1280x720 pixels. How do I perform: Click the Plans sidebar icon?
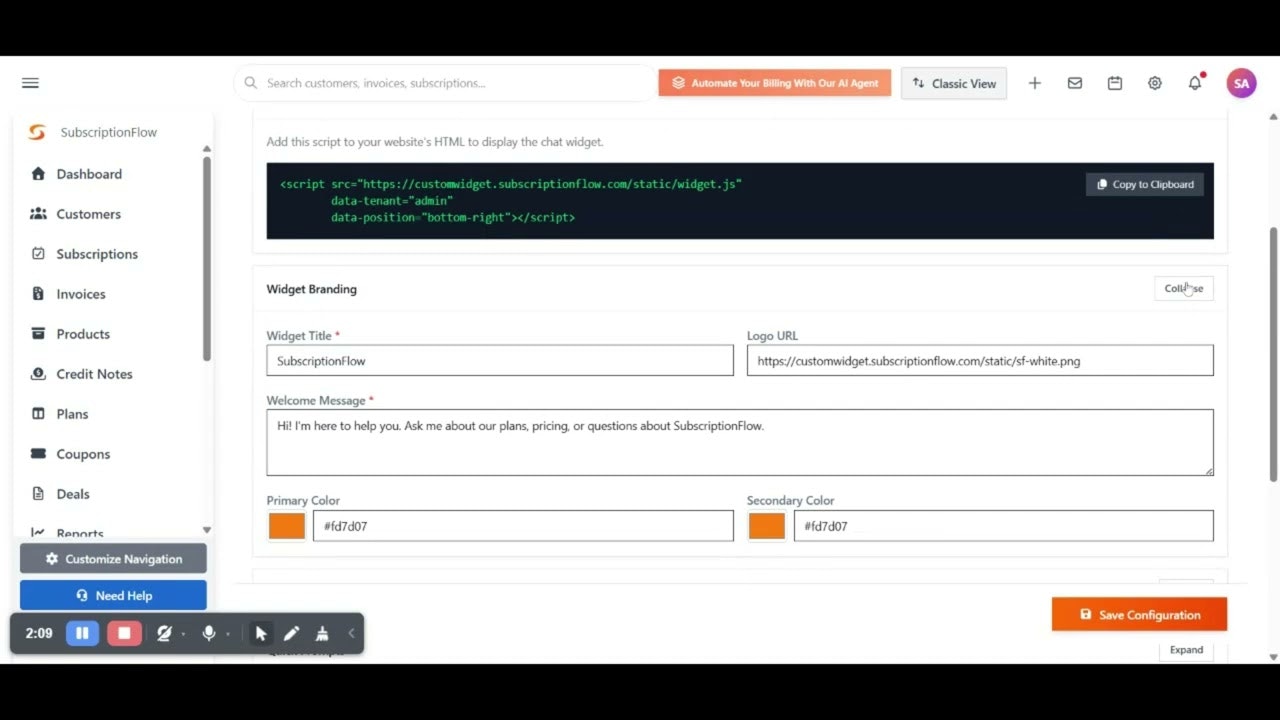point(38,414)
